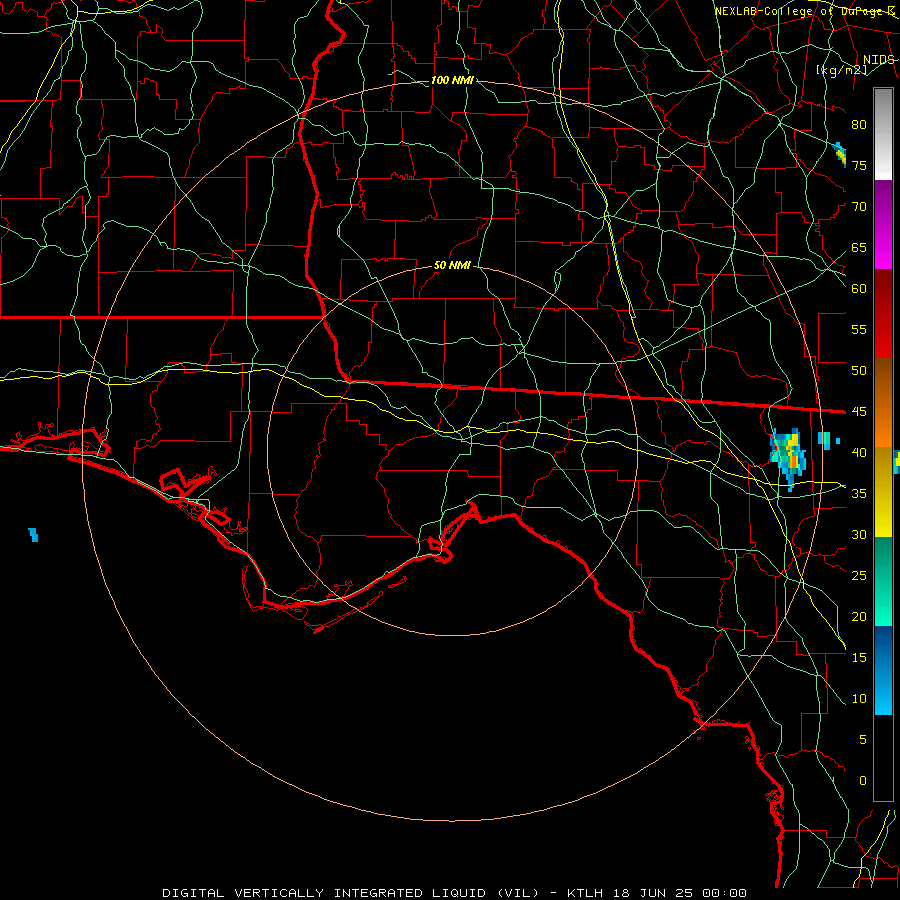Click the radar echo at upper right edge
The height and width of the screenshot is (900, 900).
click(839, 154)
